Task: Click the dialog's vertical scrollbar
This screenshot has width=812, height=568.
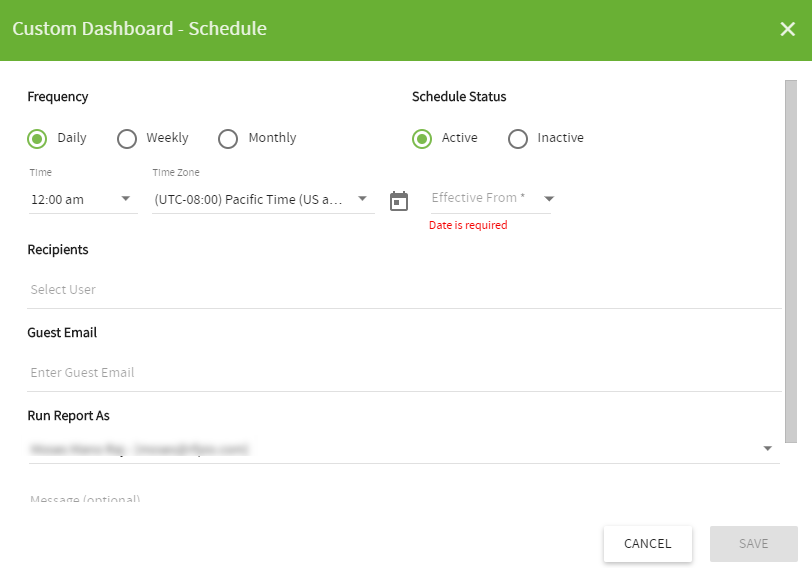Action: point(791,261)
